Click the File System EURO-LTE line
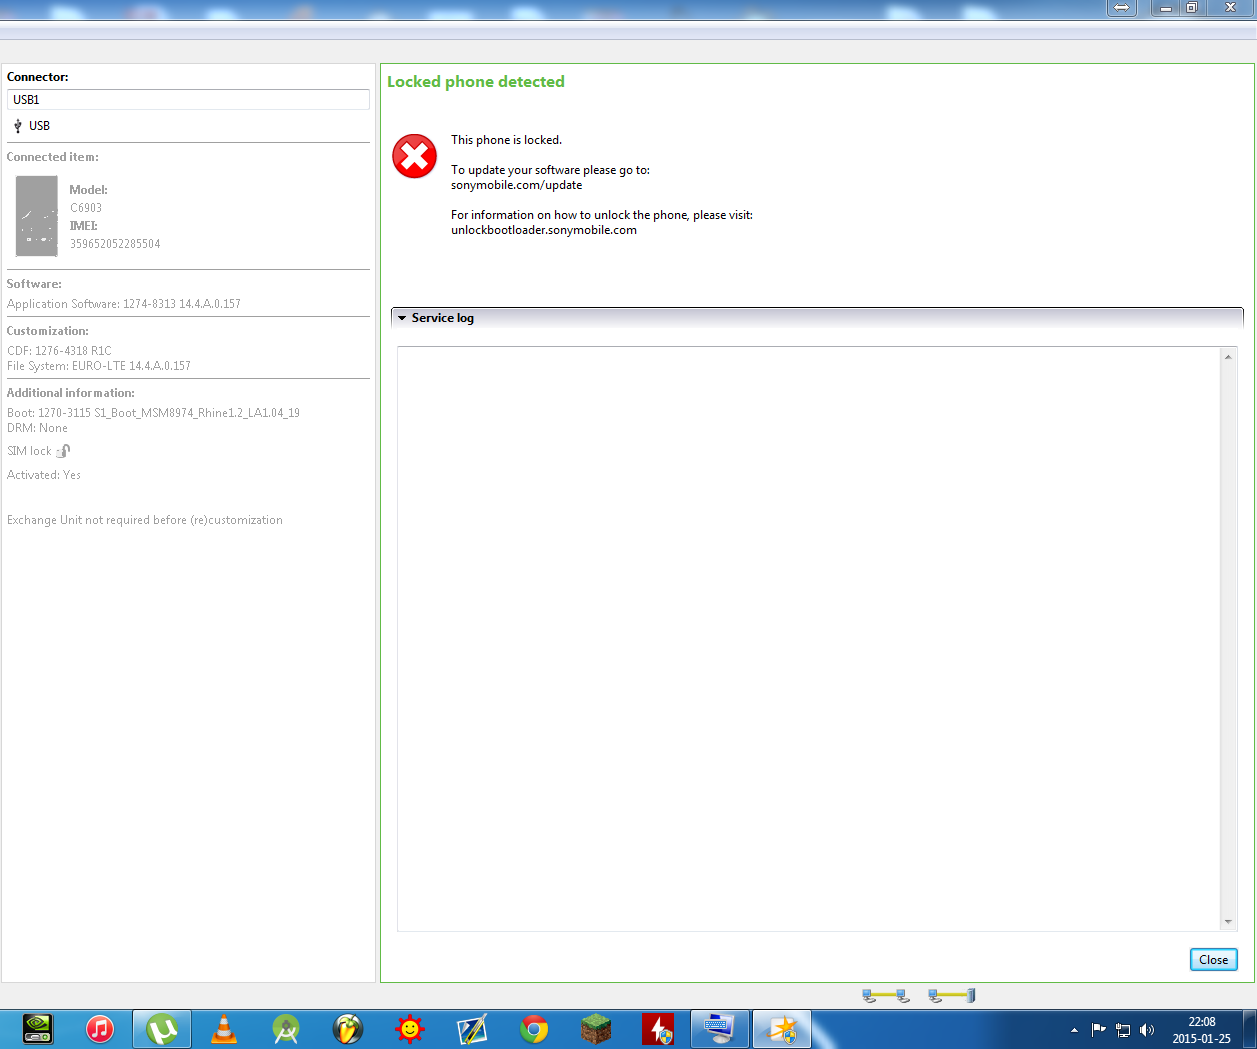This screenshot has height=1049, width=1257. [x=99, y=366]
